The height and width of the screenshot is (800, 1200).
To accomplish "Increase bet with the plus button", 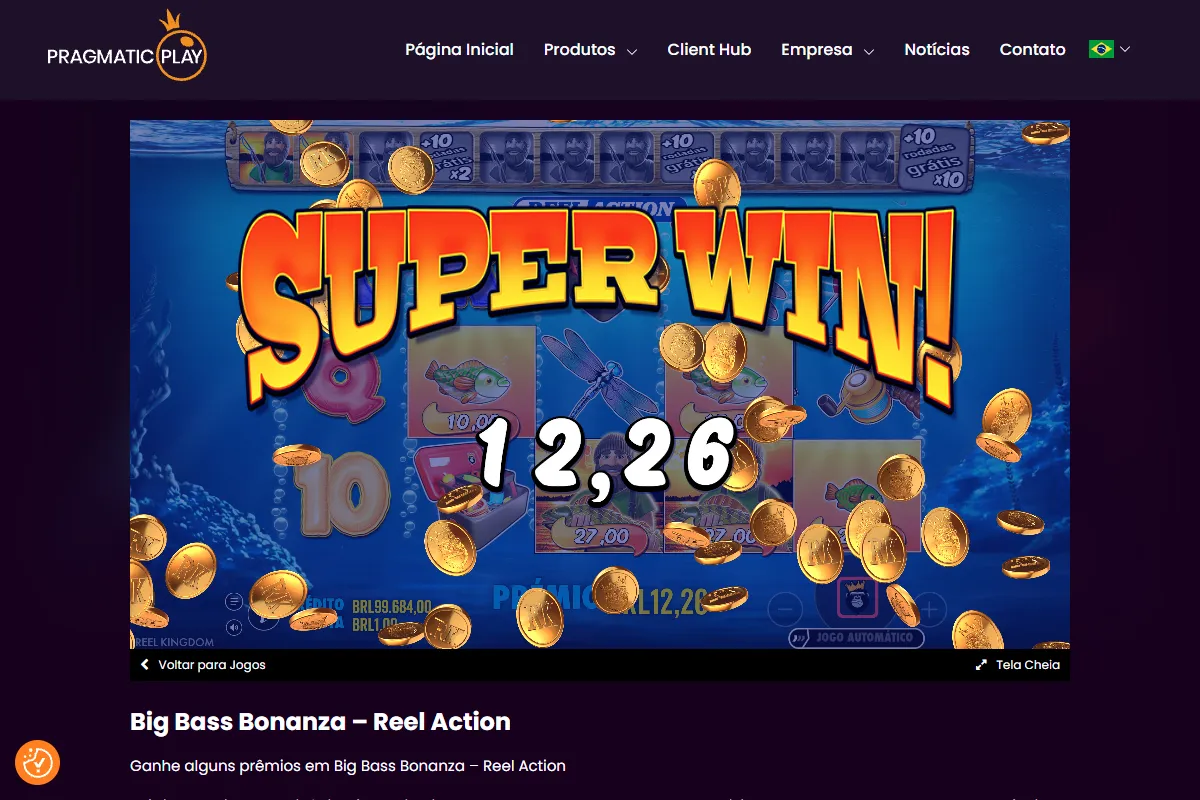I will pos(930,608).
